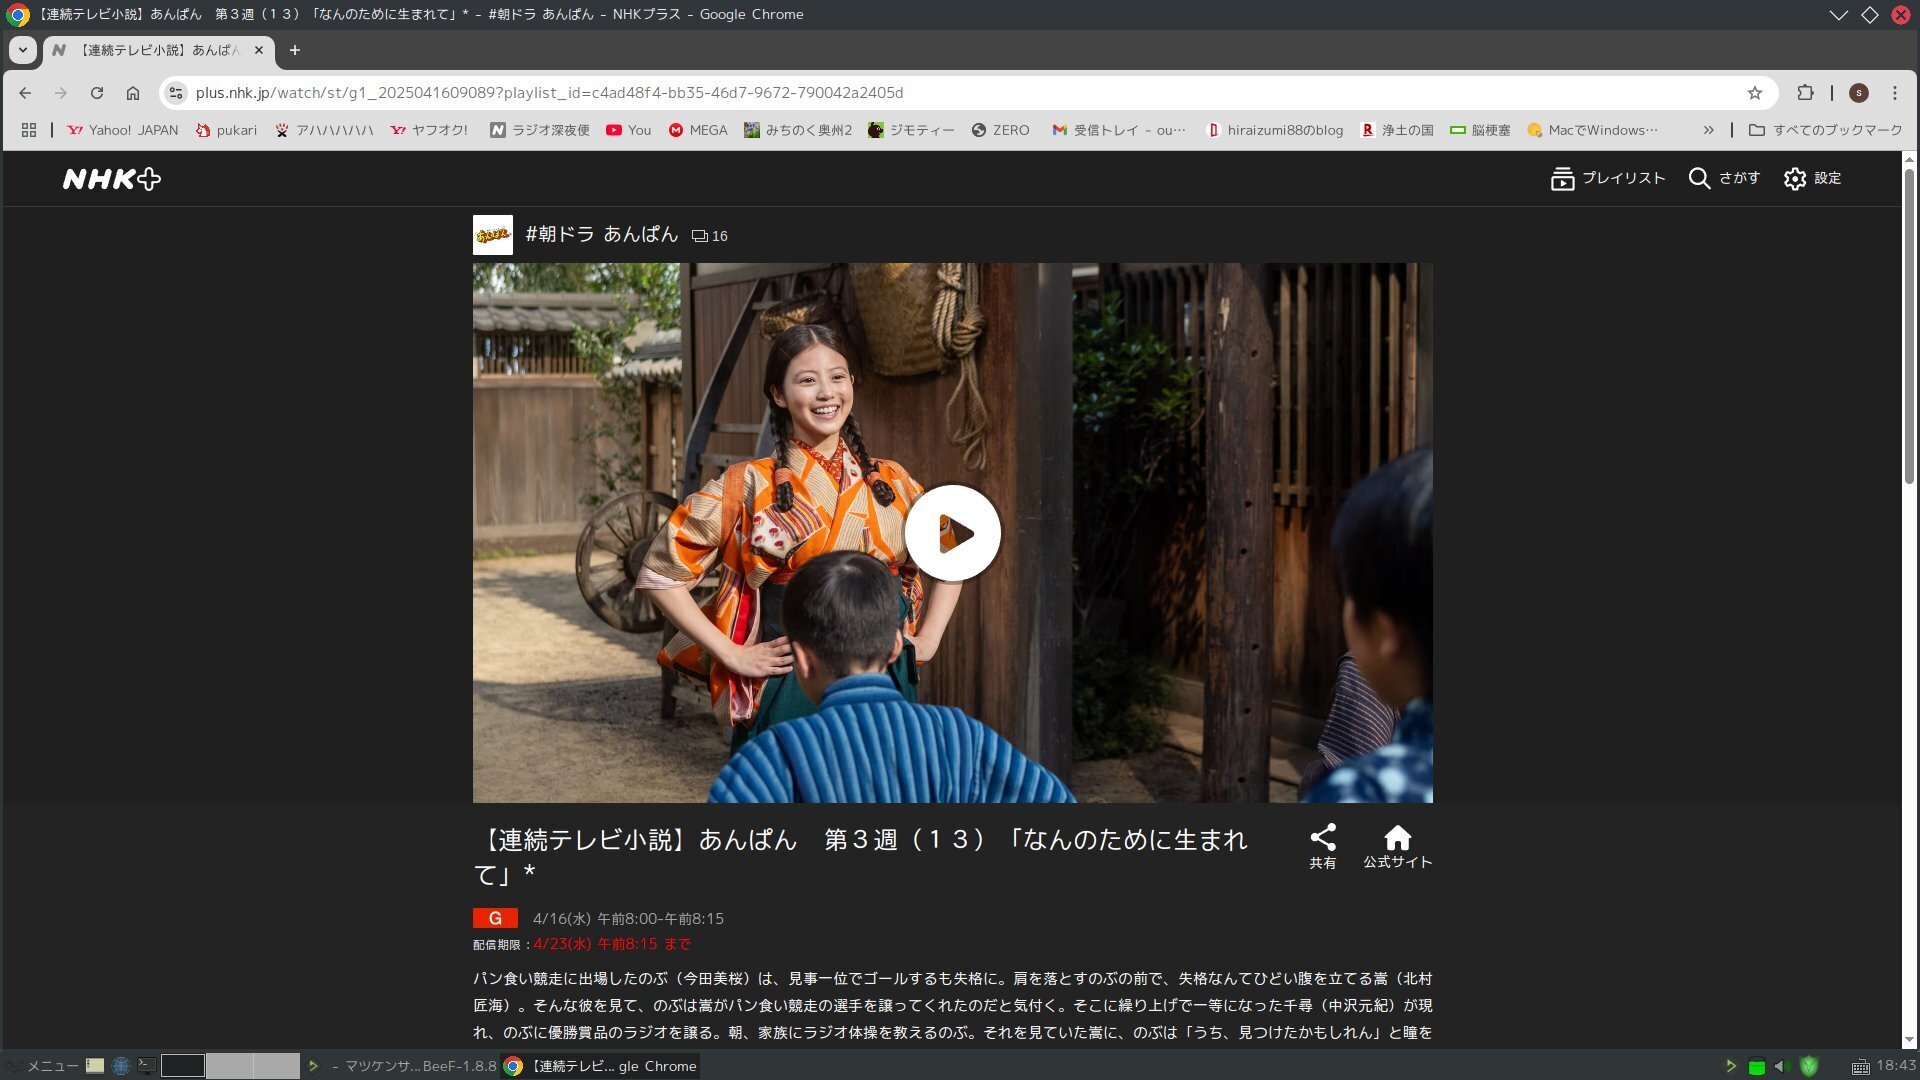This screenshot has width=1920, height=1080.
Task: Click the NHK+ logo
Action: coord(111,179)
